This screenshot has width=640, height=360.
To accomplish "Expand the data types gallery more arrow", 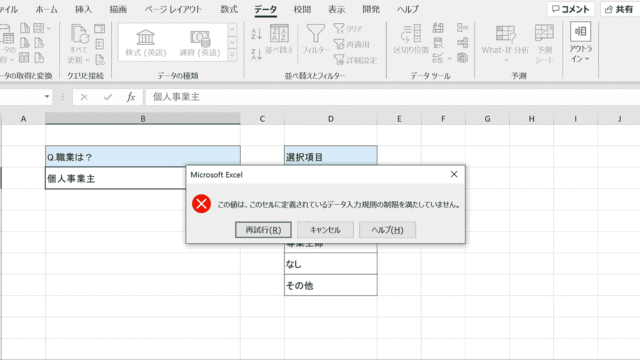I will [232, 54].
